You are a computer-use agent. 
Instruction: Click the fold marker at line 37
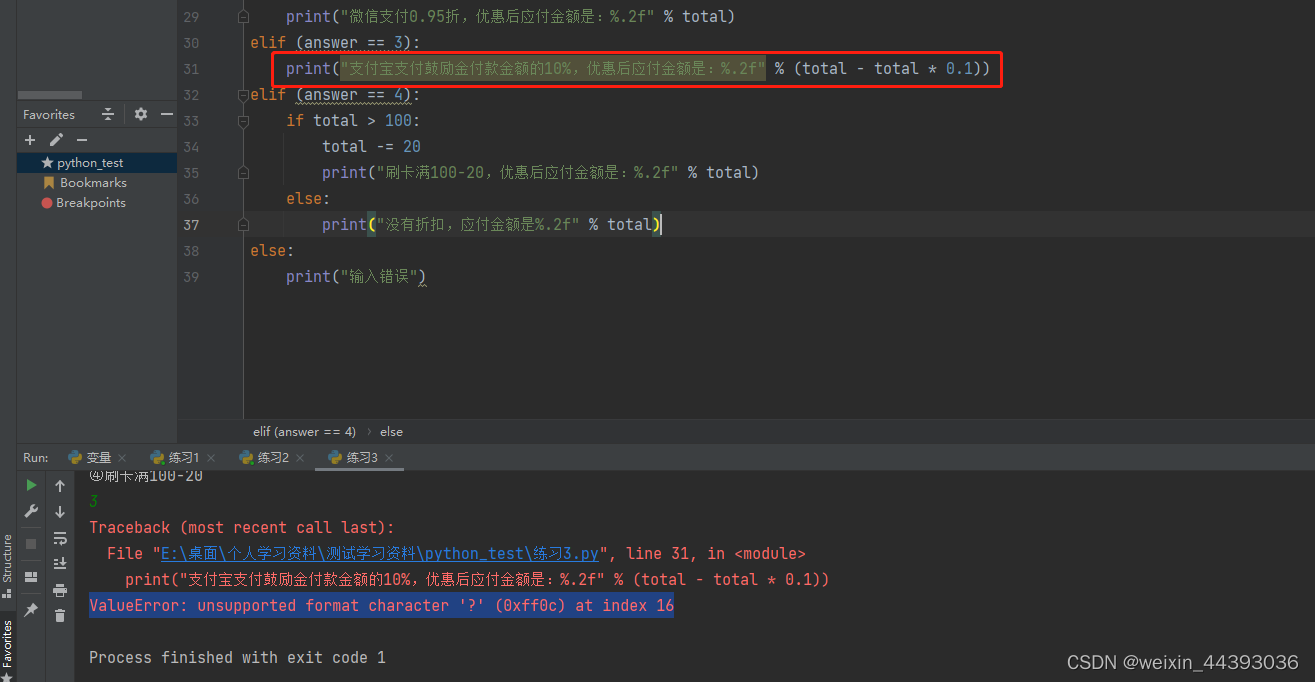tap(242, 225)
